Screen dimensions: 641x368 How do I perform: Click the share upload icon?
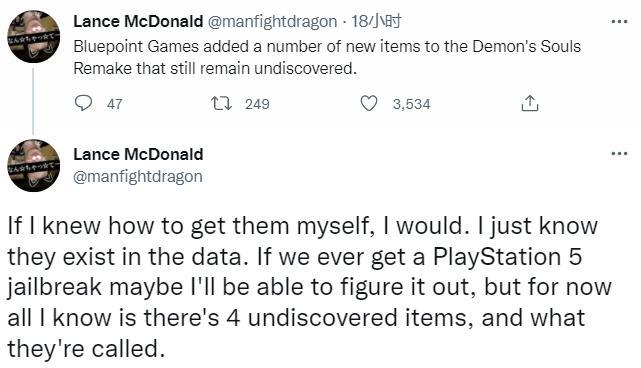tap(529, 103)
